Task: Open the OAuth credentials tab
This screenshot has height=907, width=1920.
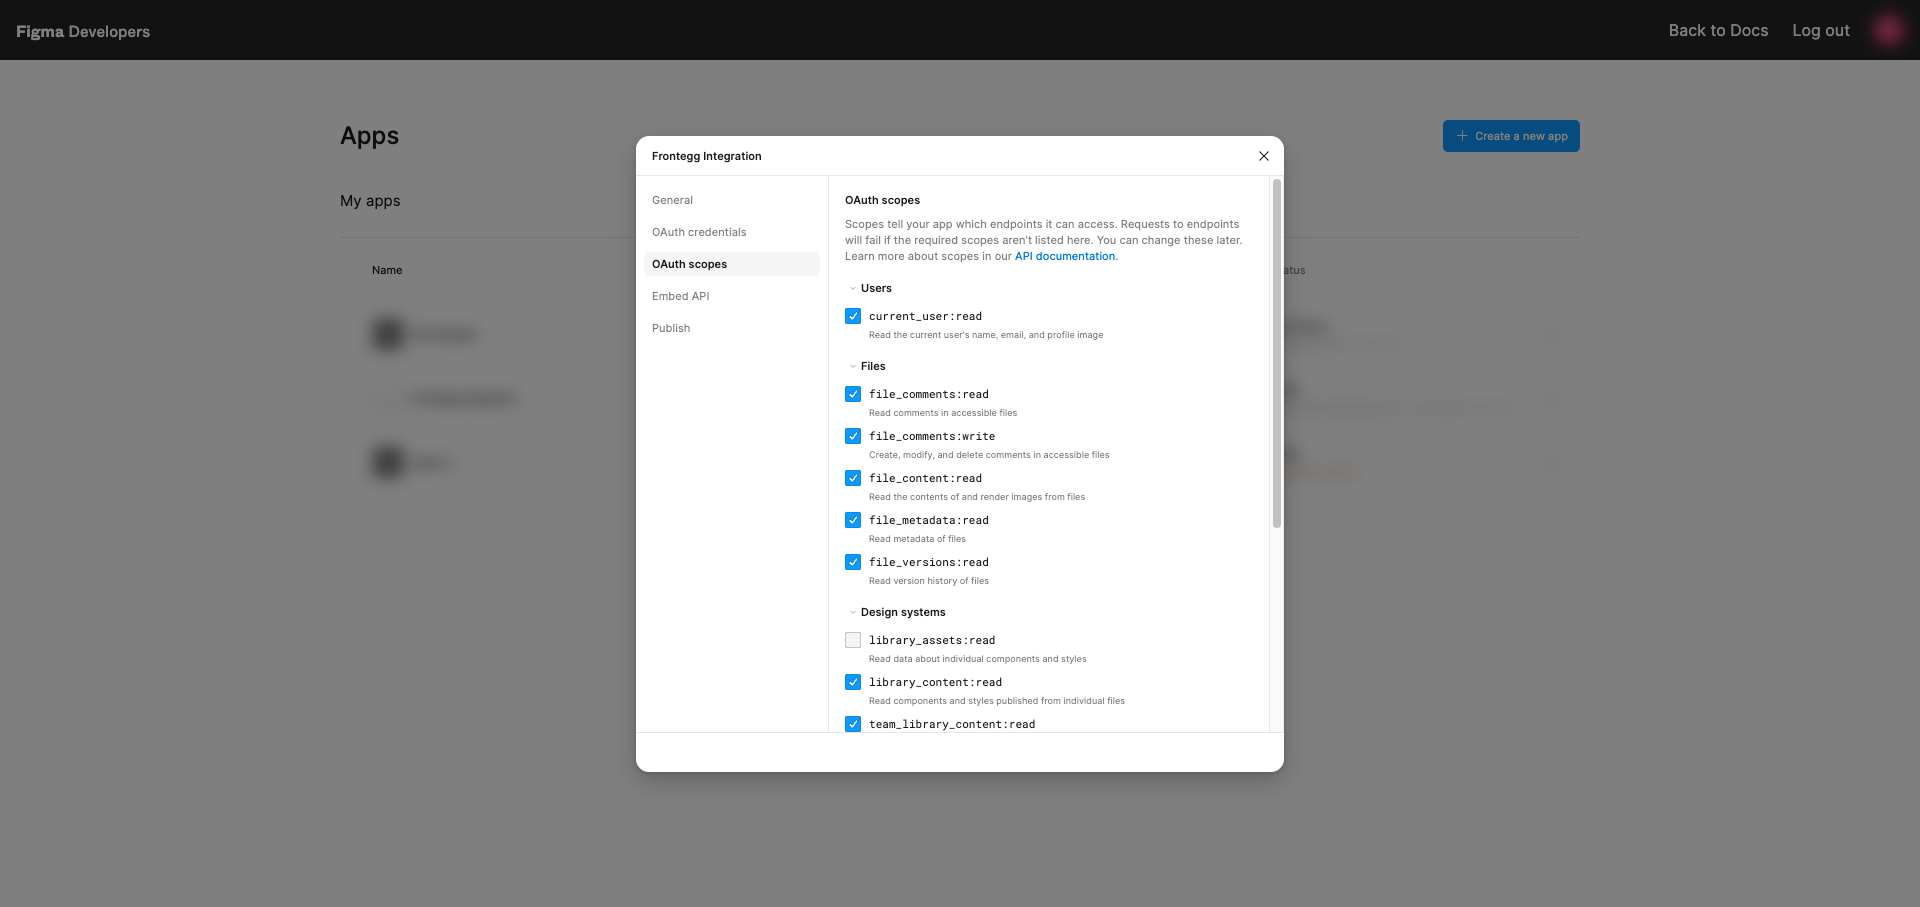Action: click(x=732, y=232)
